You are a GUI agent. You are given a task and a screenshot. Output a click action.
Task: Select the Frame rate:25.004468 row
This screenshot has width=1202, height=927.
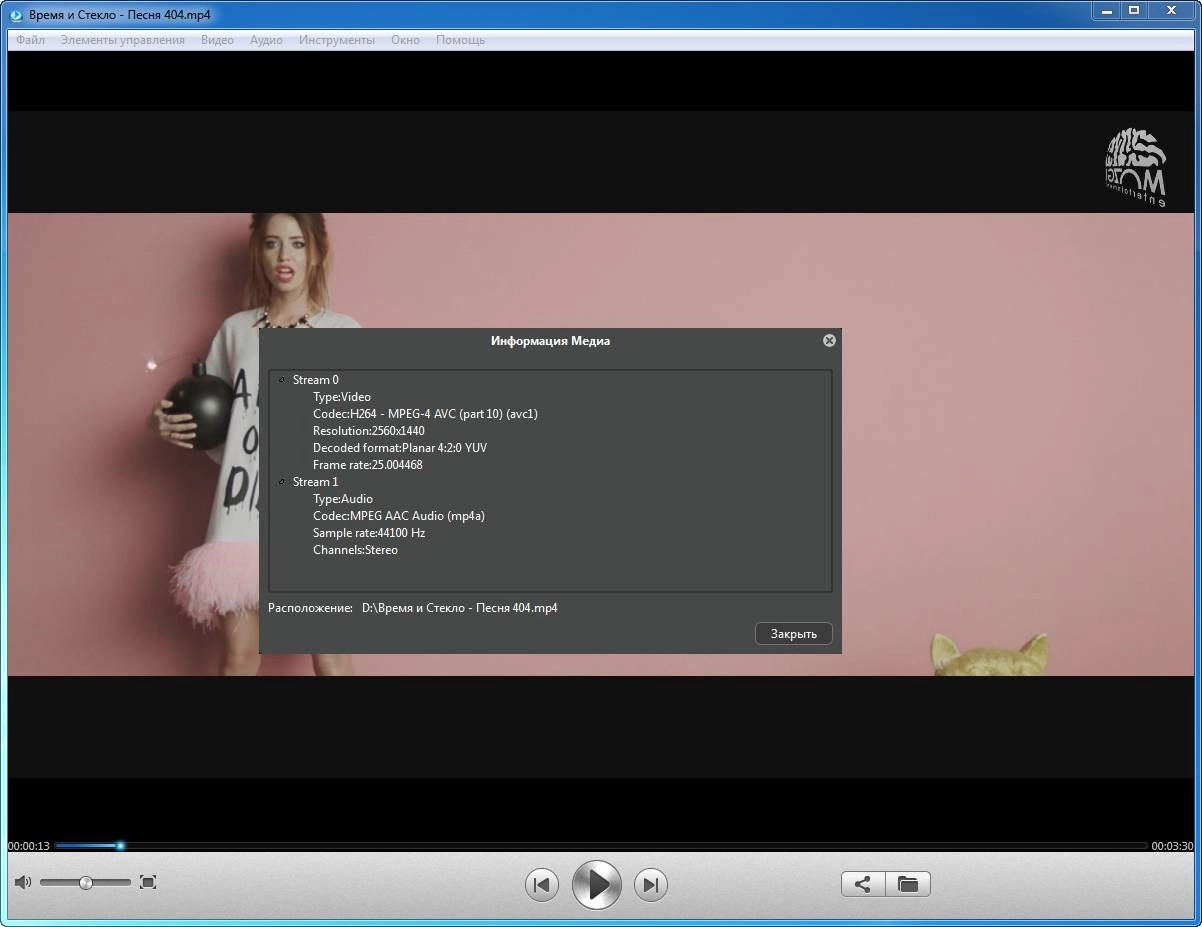click(x=367, y=465)
